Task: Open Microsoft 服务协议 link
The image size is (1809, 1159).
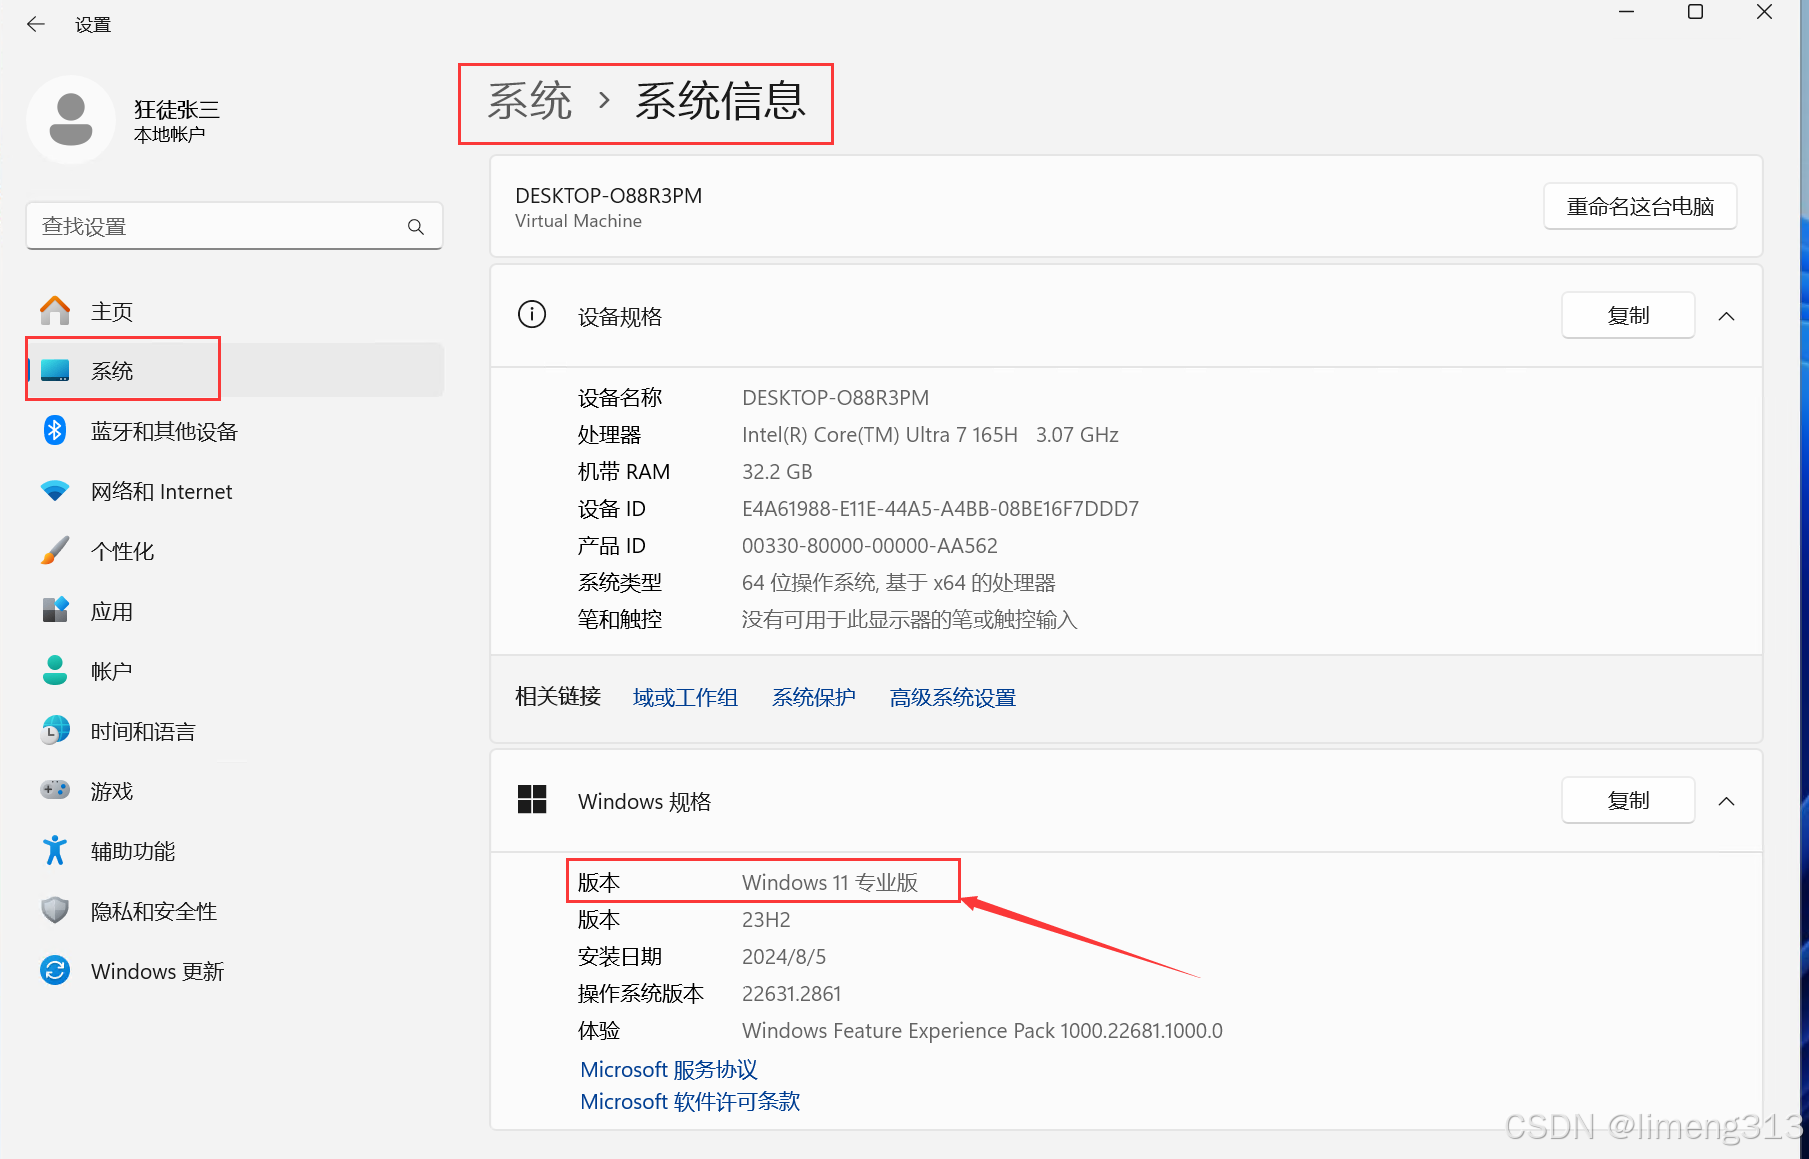Action: (669, 1070)
